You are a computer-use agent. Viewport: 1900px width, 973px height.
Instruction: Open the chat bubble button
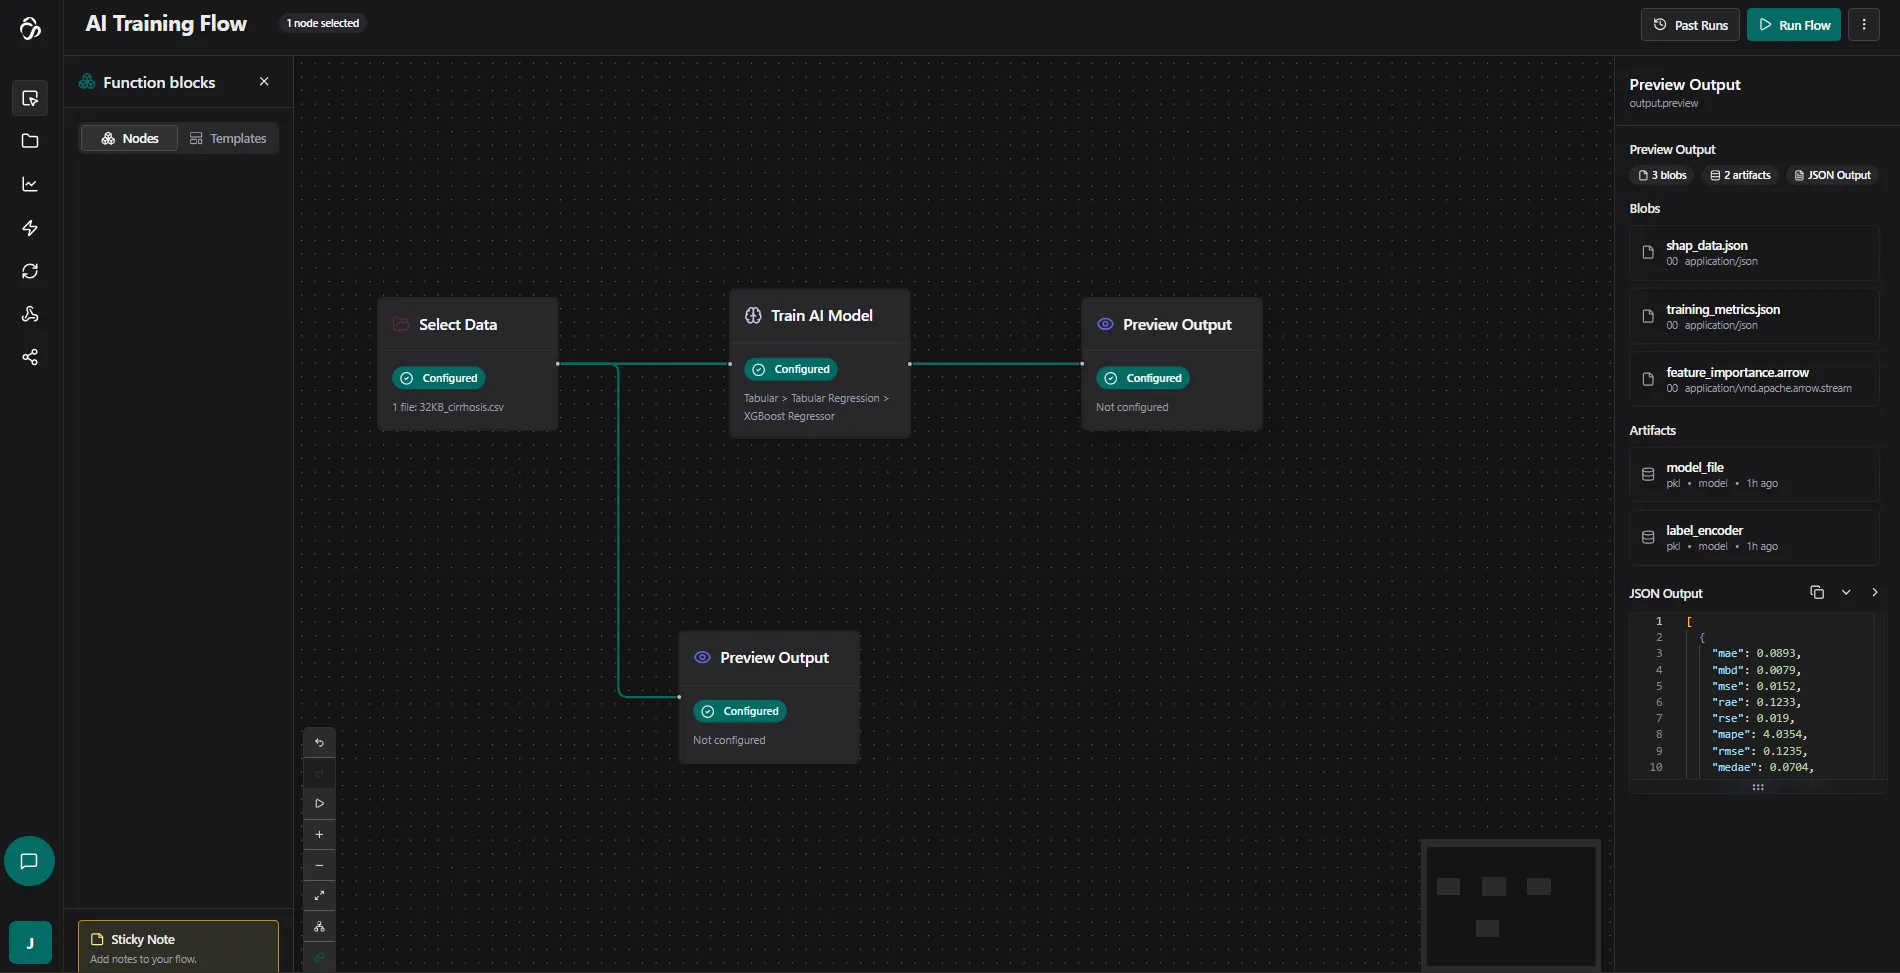tap(29, 861)
